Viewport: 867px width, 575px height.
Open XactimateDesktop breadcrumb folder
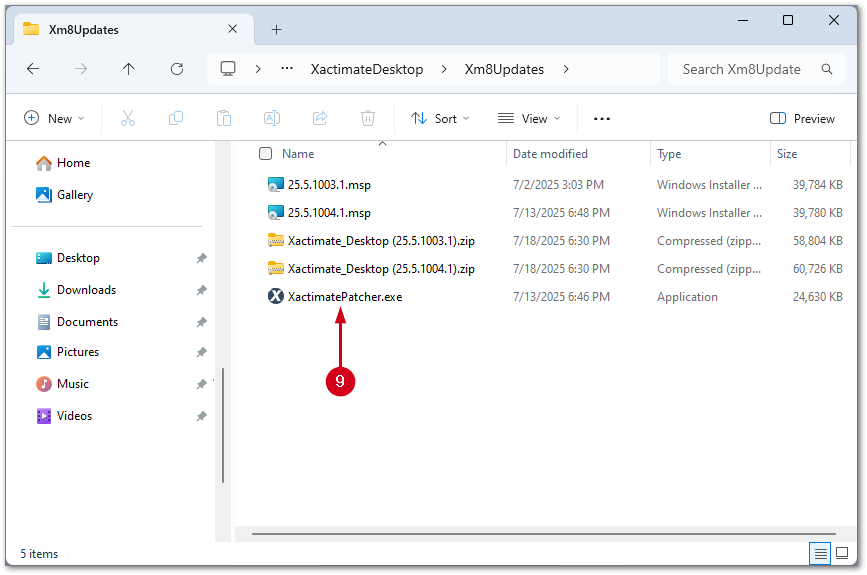[367, 69]
